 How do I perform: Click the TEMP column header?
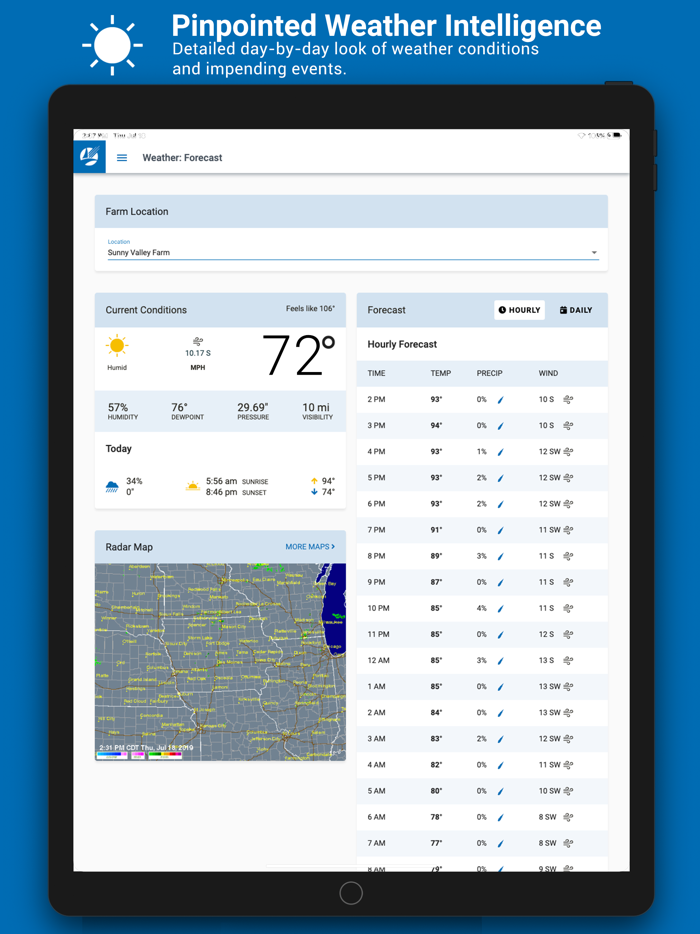click(441, 373)
